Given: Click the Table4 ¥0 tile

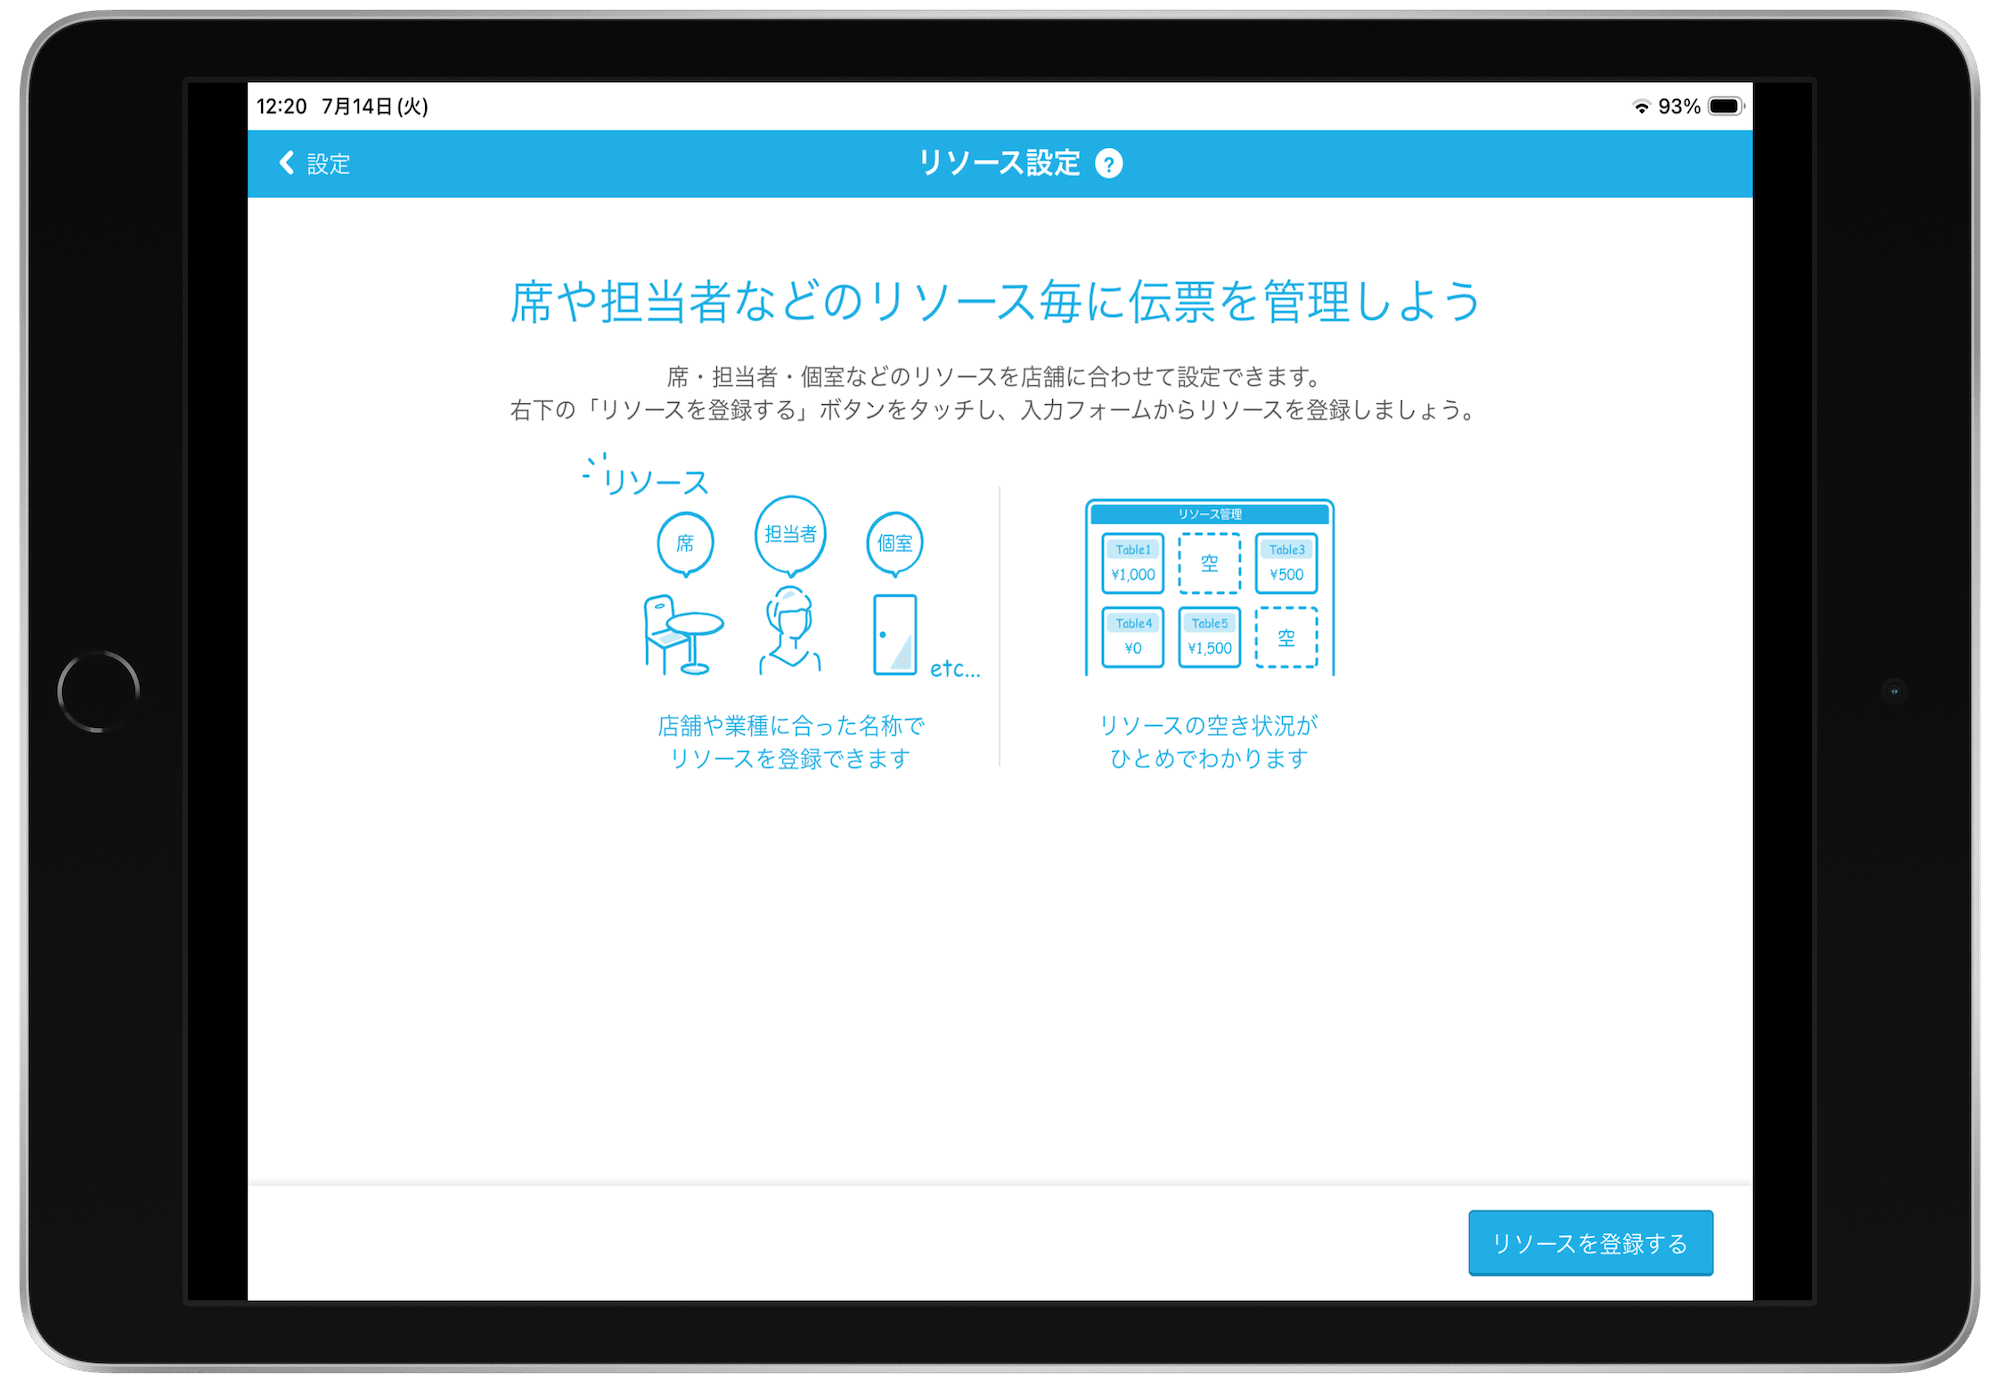Looking at the screenshot, I should [1133, 637].
